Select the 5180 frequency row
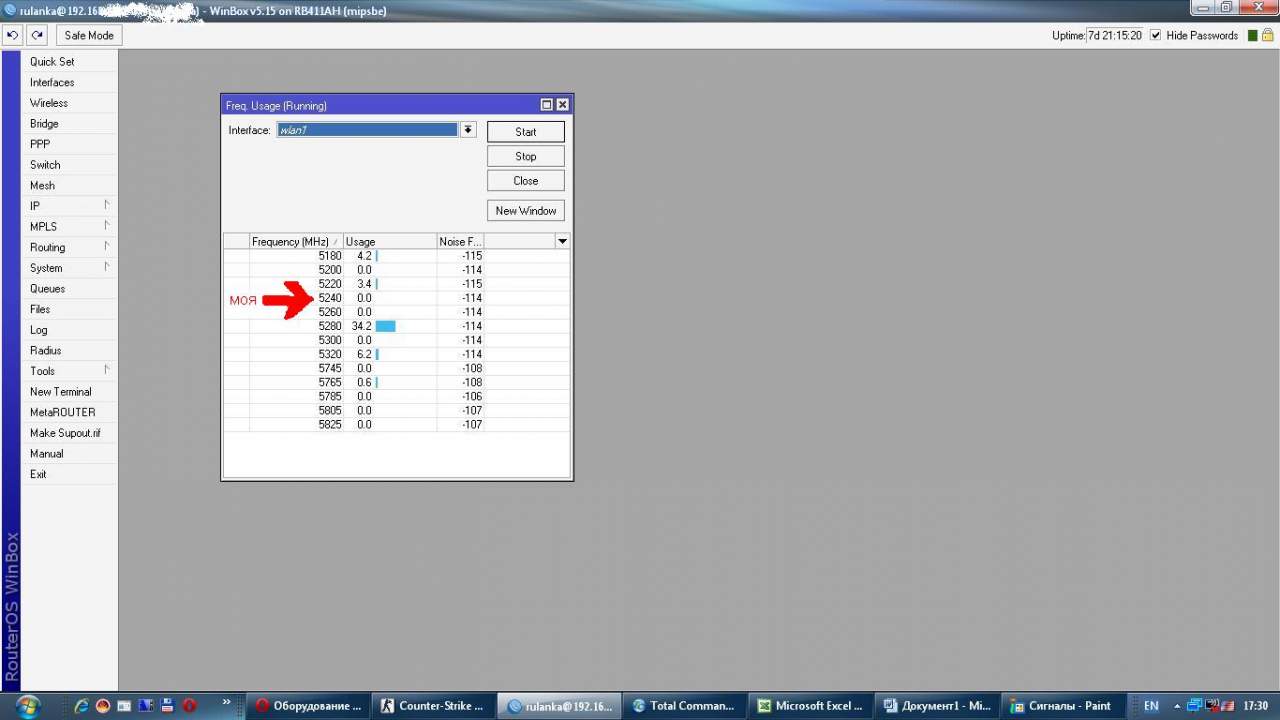This screenshot has height=720, width=1280. click(396, 256)
